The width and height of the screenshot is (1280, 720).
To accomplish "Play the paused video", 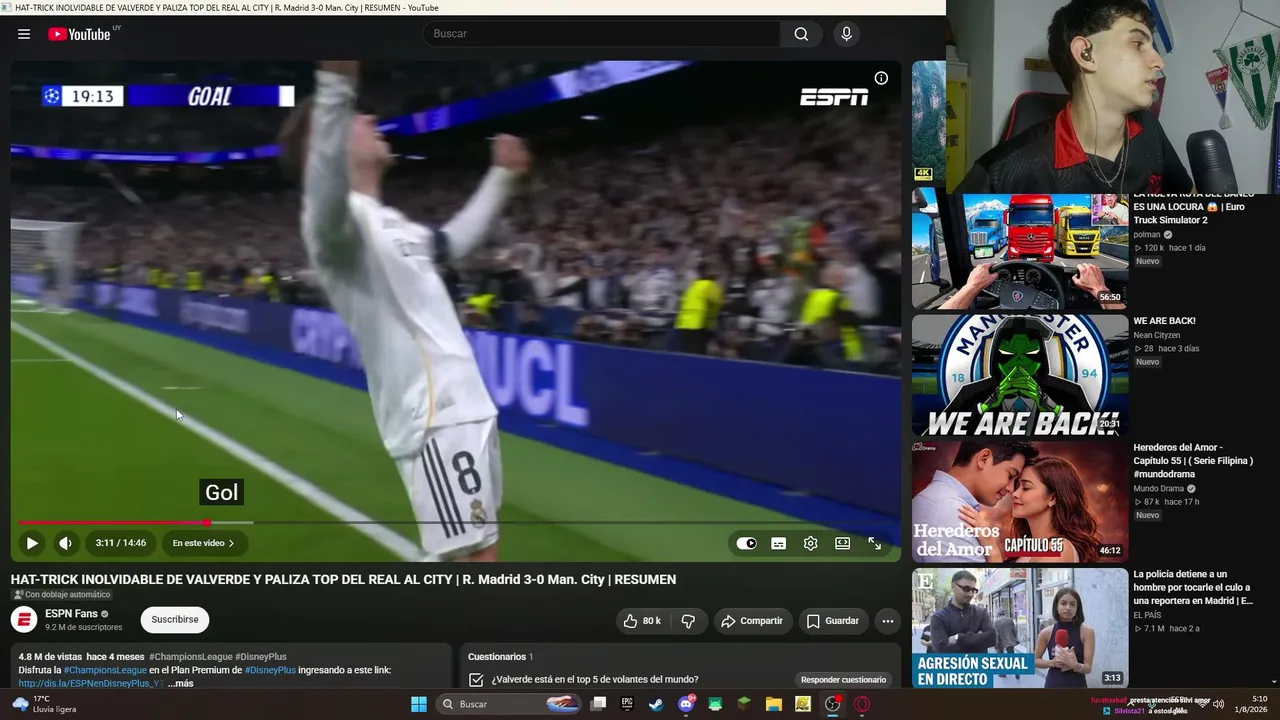I will 32,543.
